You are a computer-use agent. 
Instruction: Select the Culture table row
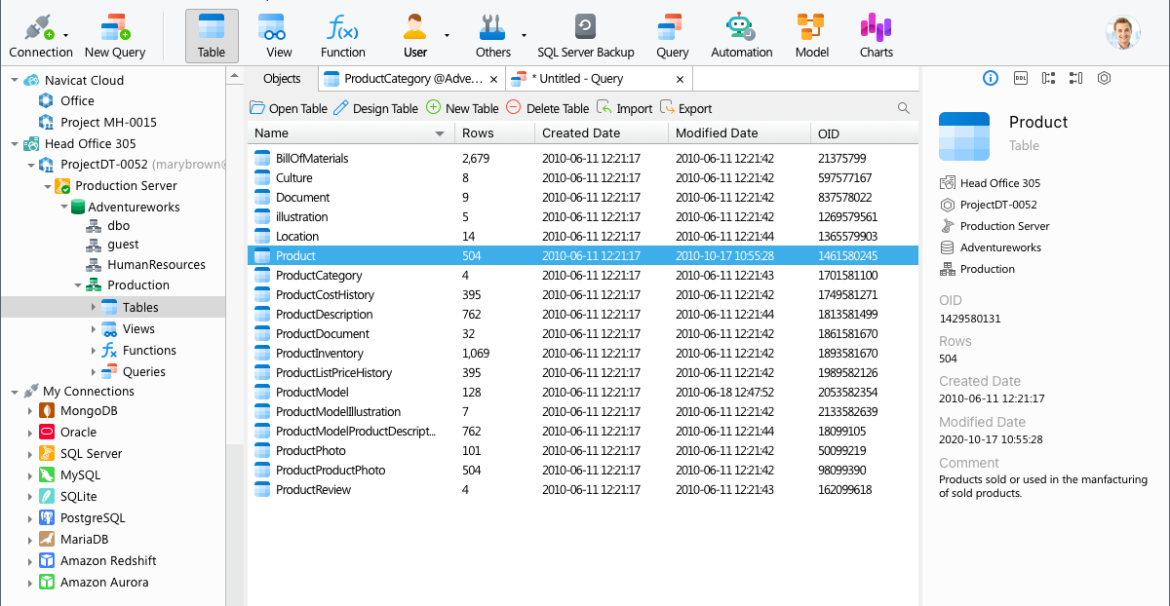[582, 178]
